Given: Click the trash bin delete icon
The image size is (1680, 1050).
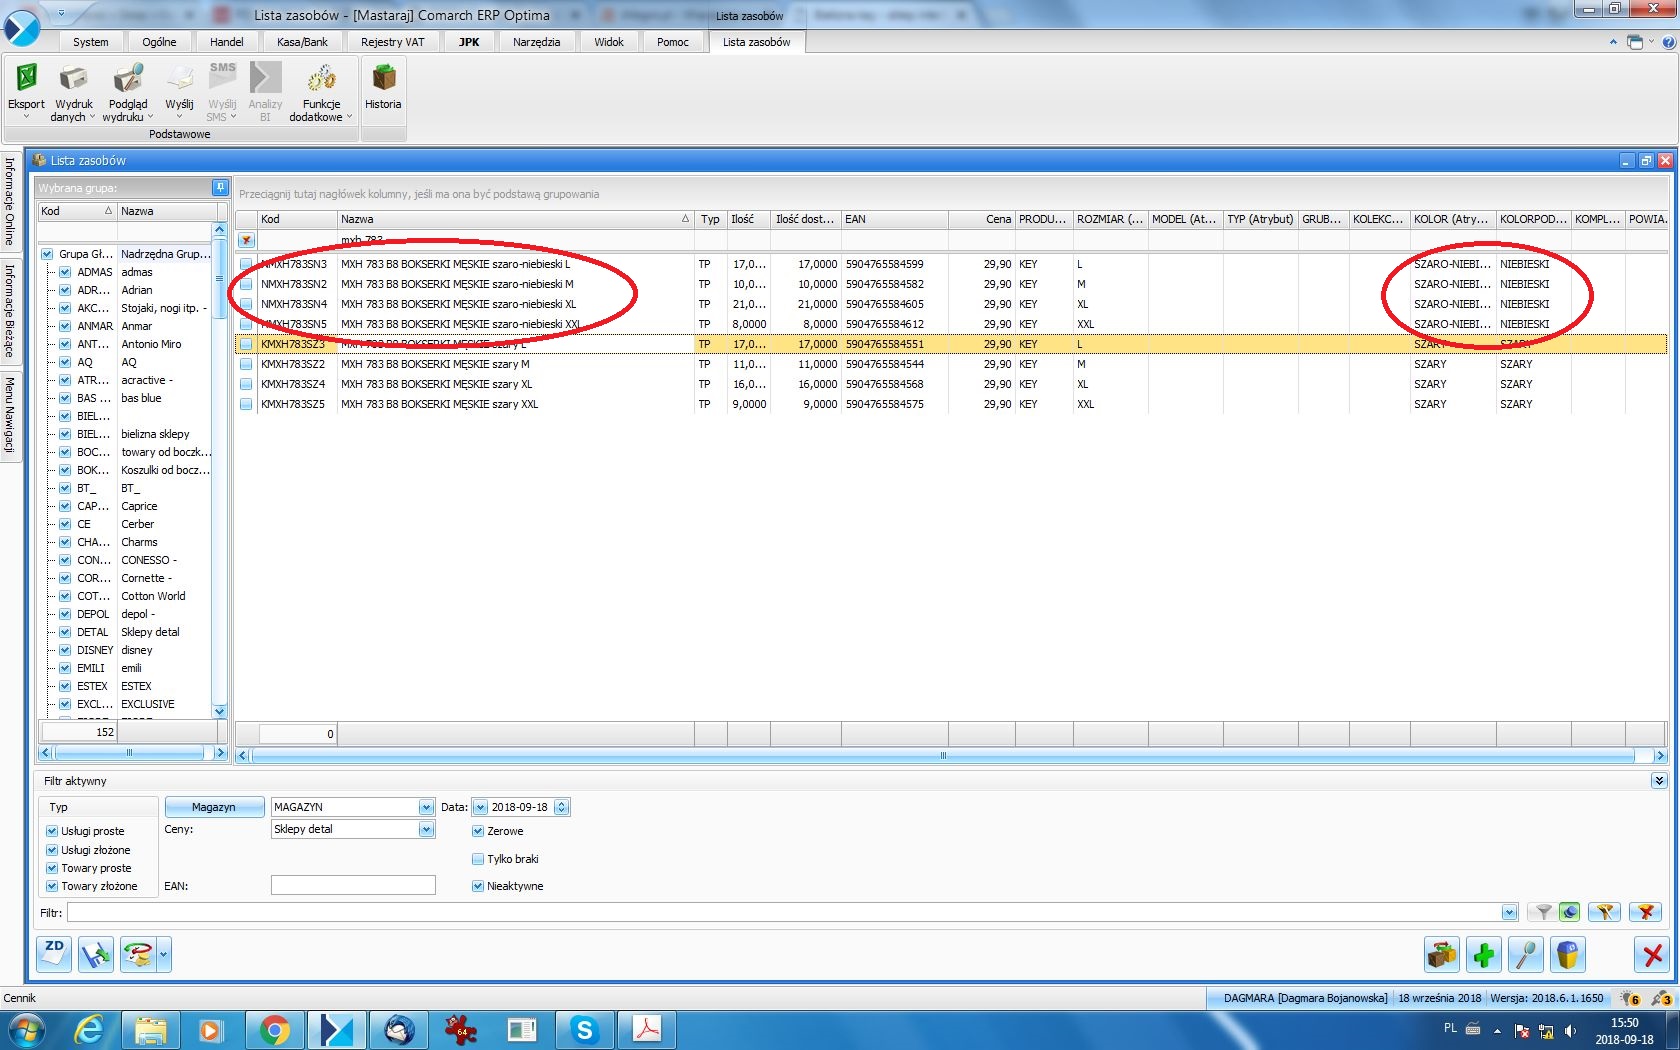Looking at the screenshot, I should [x=1567, y=955].
